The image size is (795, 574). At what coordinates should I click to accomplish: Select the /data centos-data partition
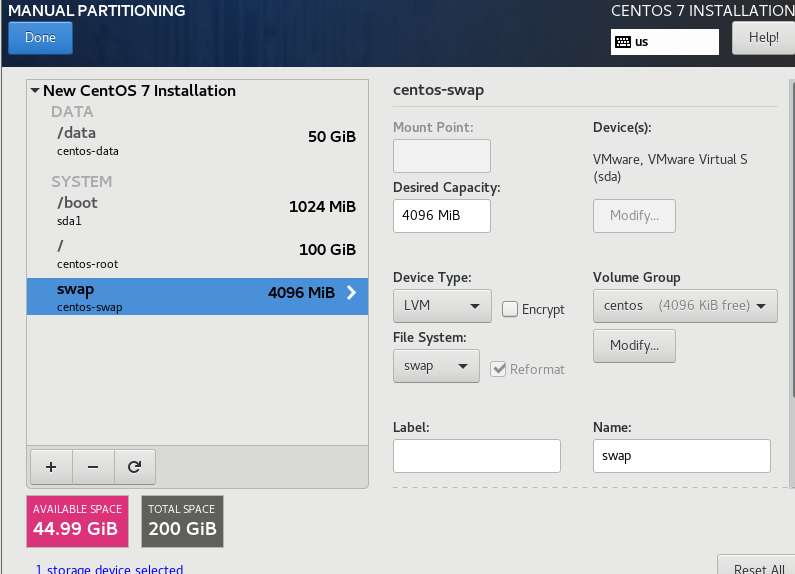(x=197, y=141)
